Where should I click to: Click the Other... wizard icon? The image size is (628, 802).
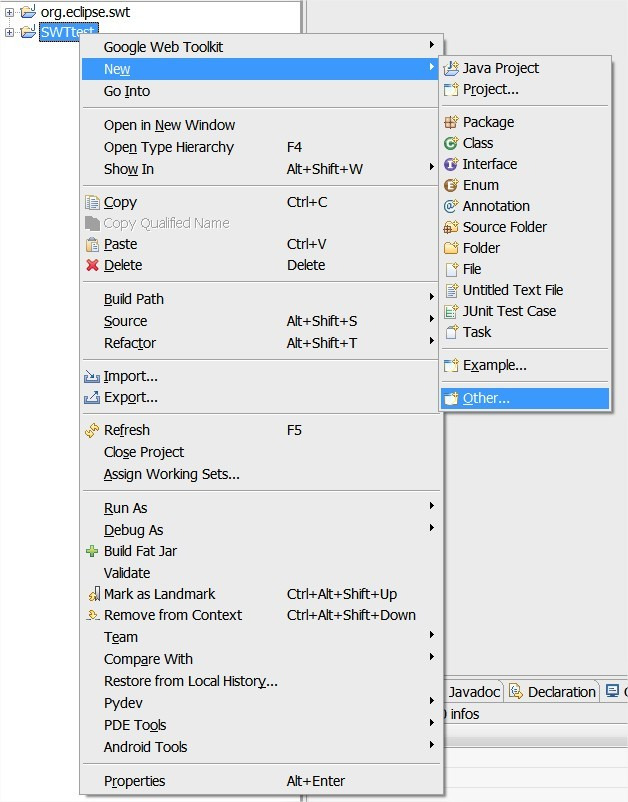pyautogui.click(x=451, y=398)
